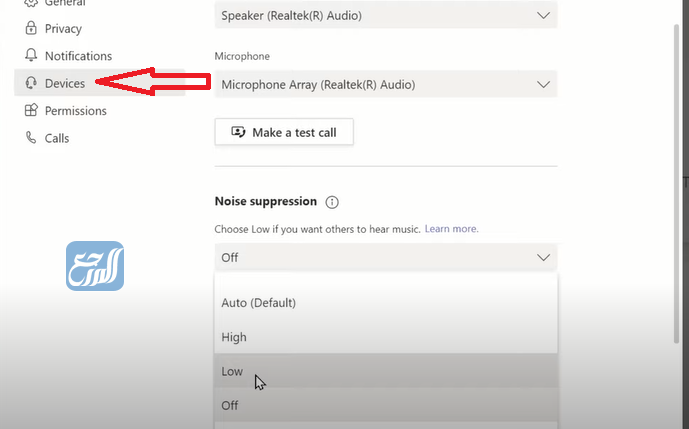Screen dimensions: 689x429
Task: Click the Noise suppression info icon
Action: 332,202
